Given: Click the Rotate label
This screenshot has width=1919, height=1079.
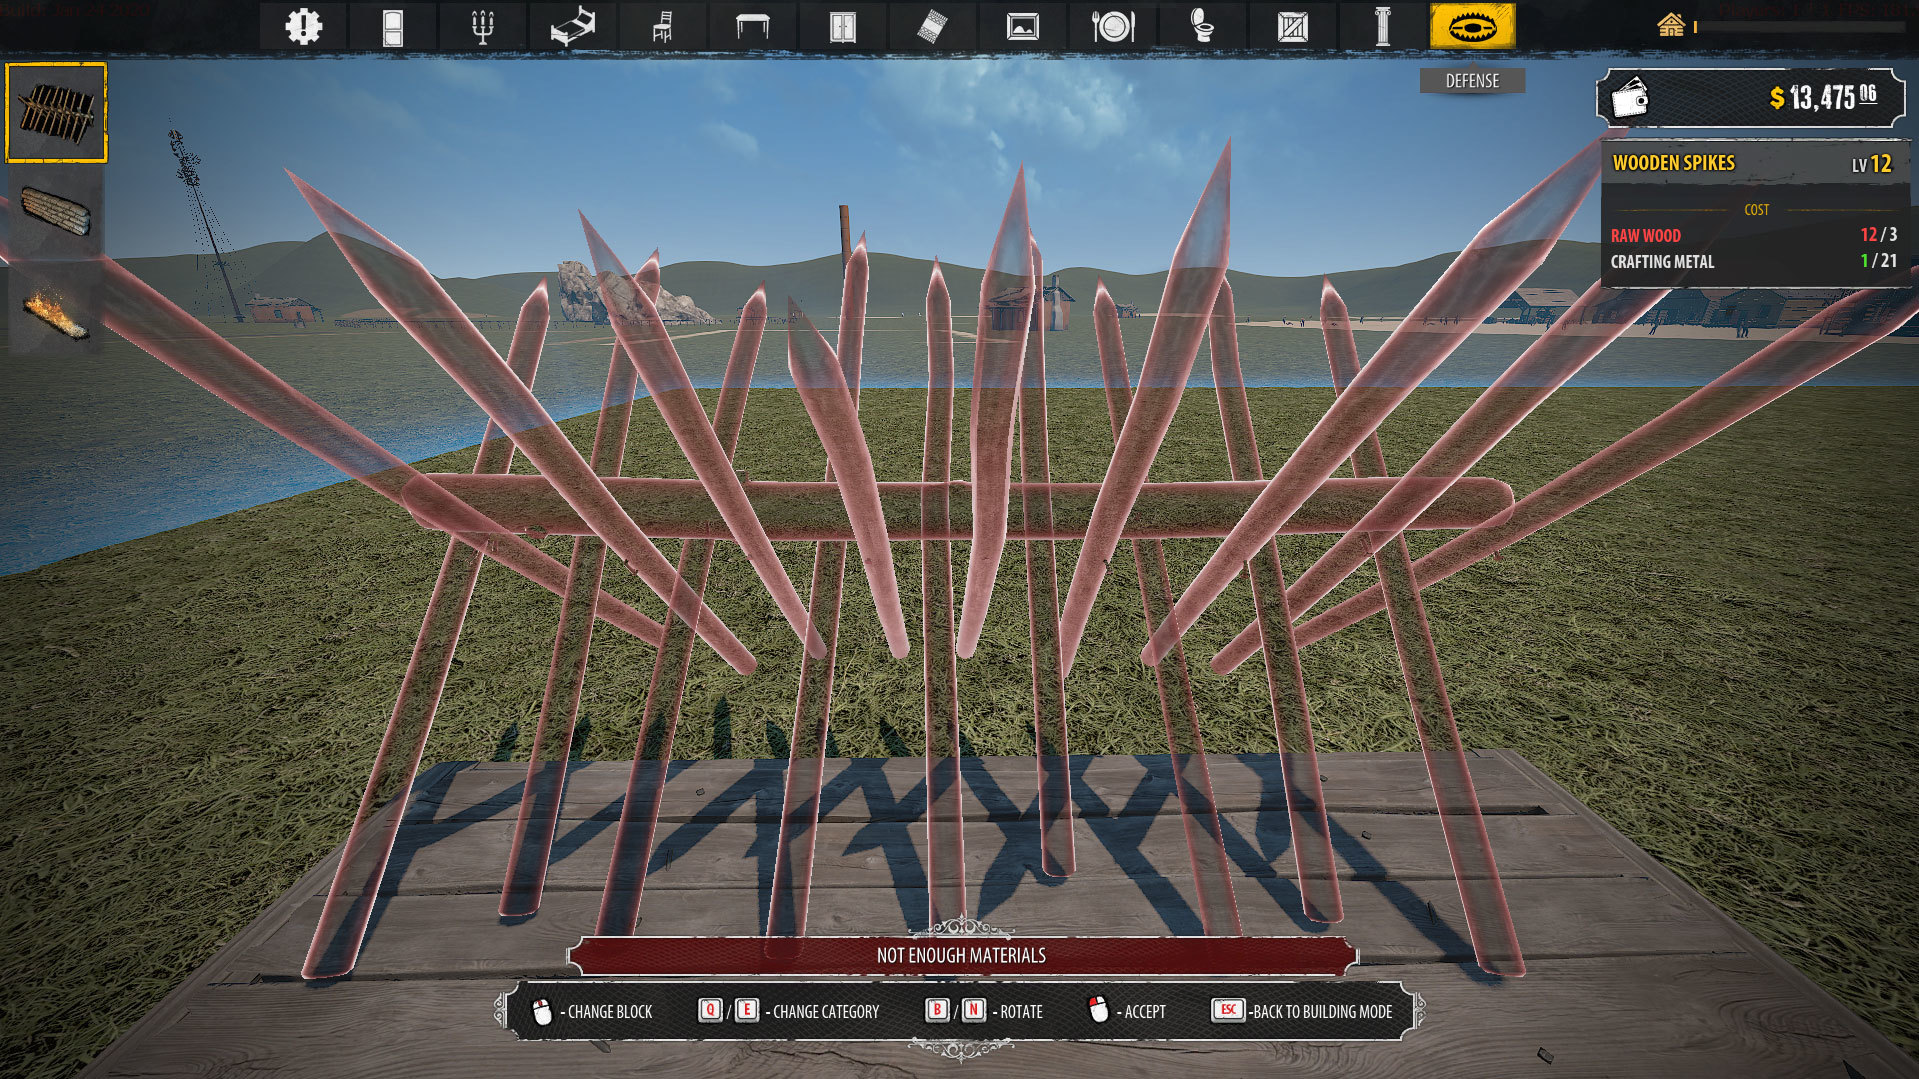Looking at the screenshot, I should [1021, 1012].
